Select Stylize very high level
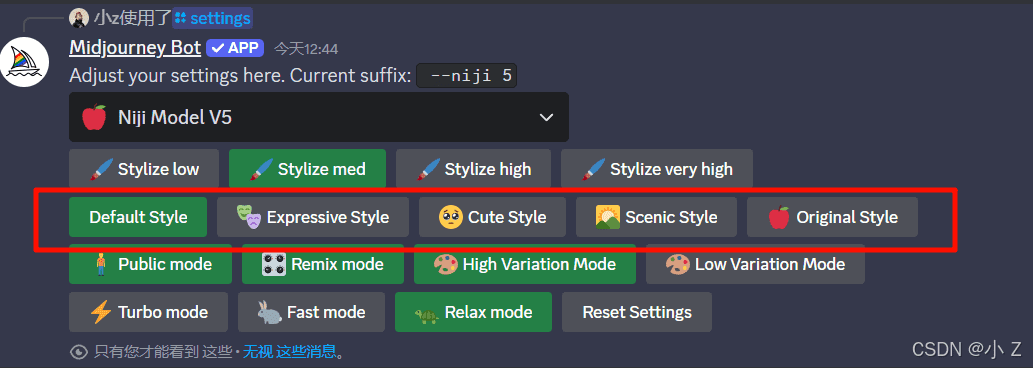Screen dimensions: 1033x368 point(657,169)
